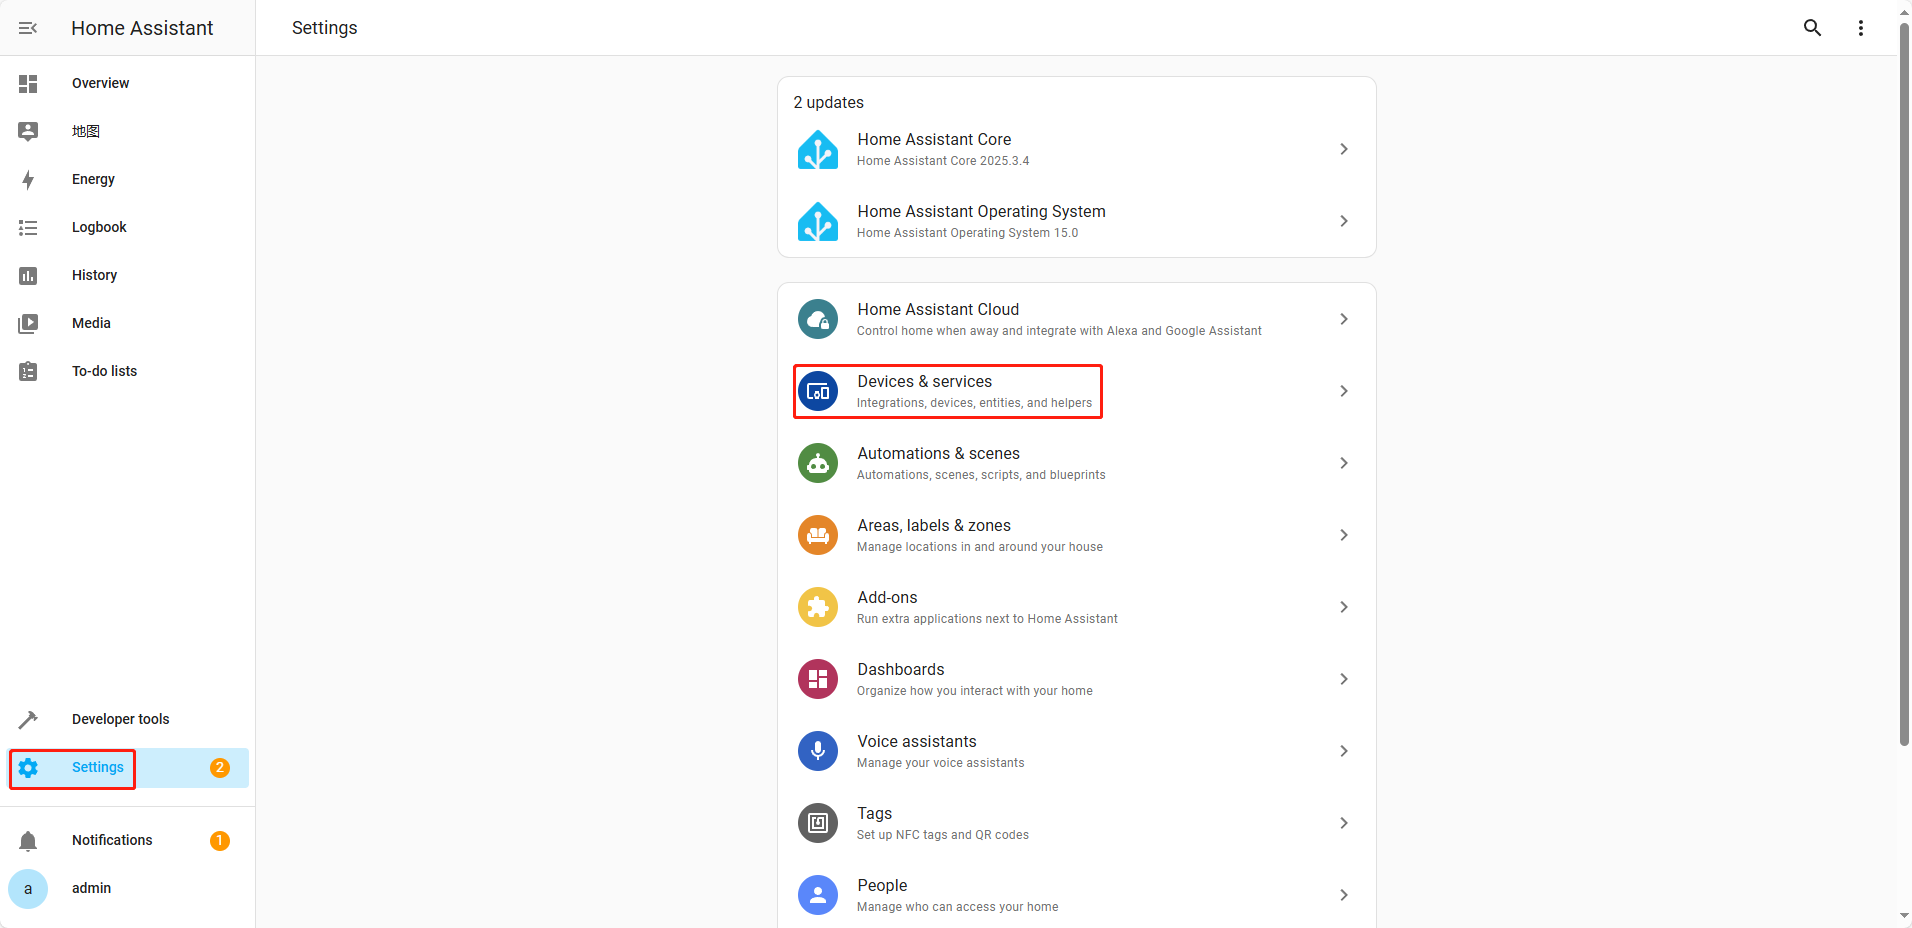Open the Tags settings entry

(1076, 824)
